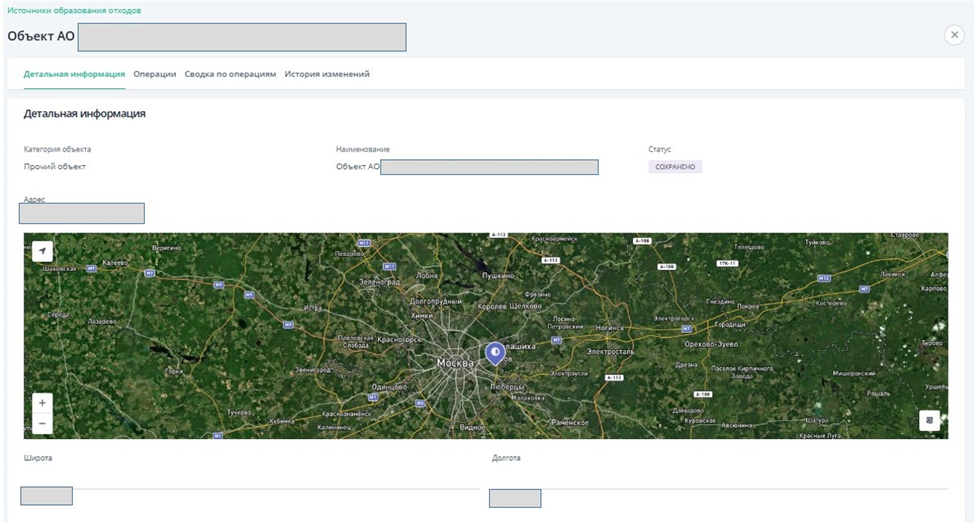Open the Сводка по операциям tab
Screen dimensions: 974x525
[x=230, y=74]
